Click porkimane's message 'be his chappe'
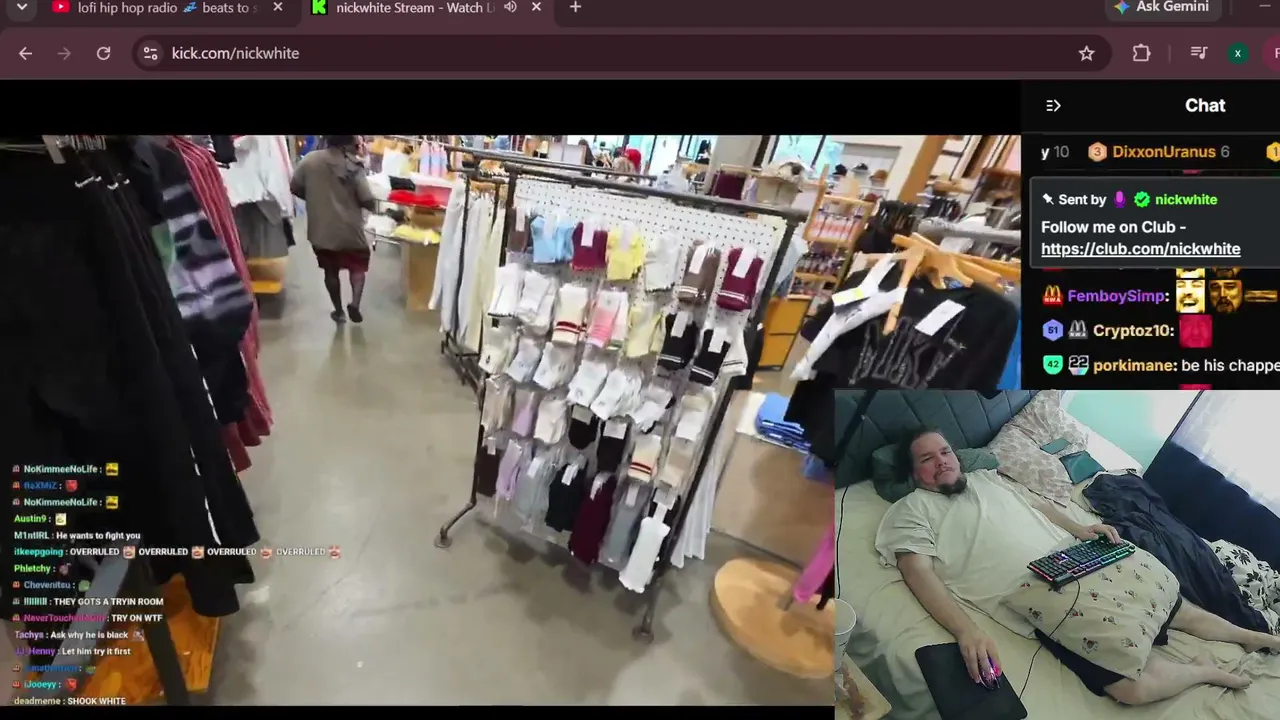The height and width of the screenshot is (720, 1280). click(1230, 366)
